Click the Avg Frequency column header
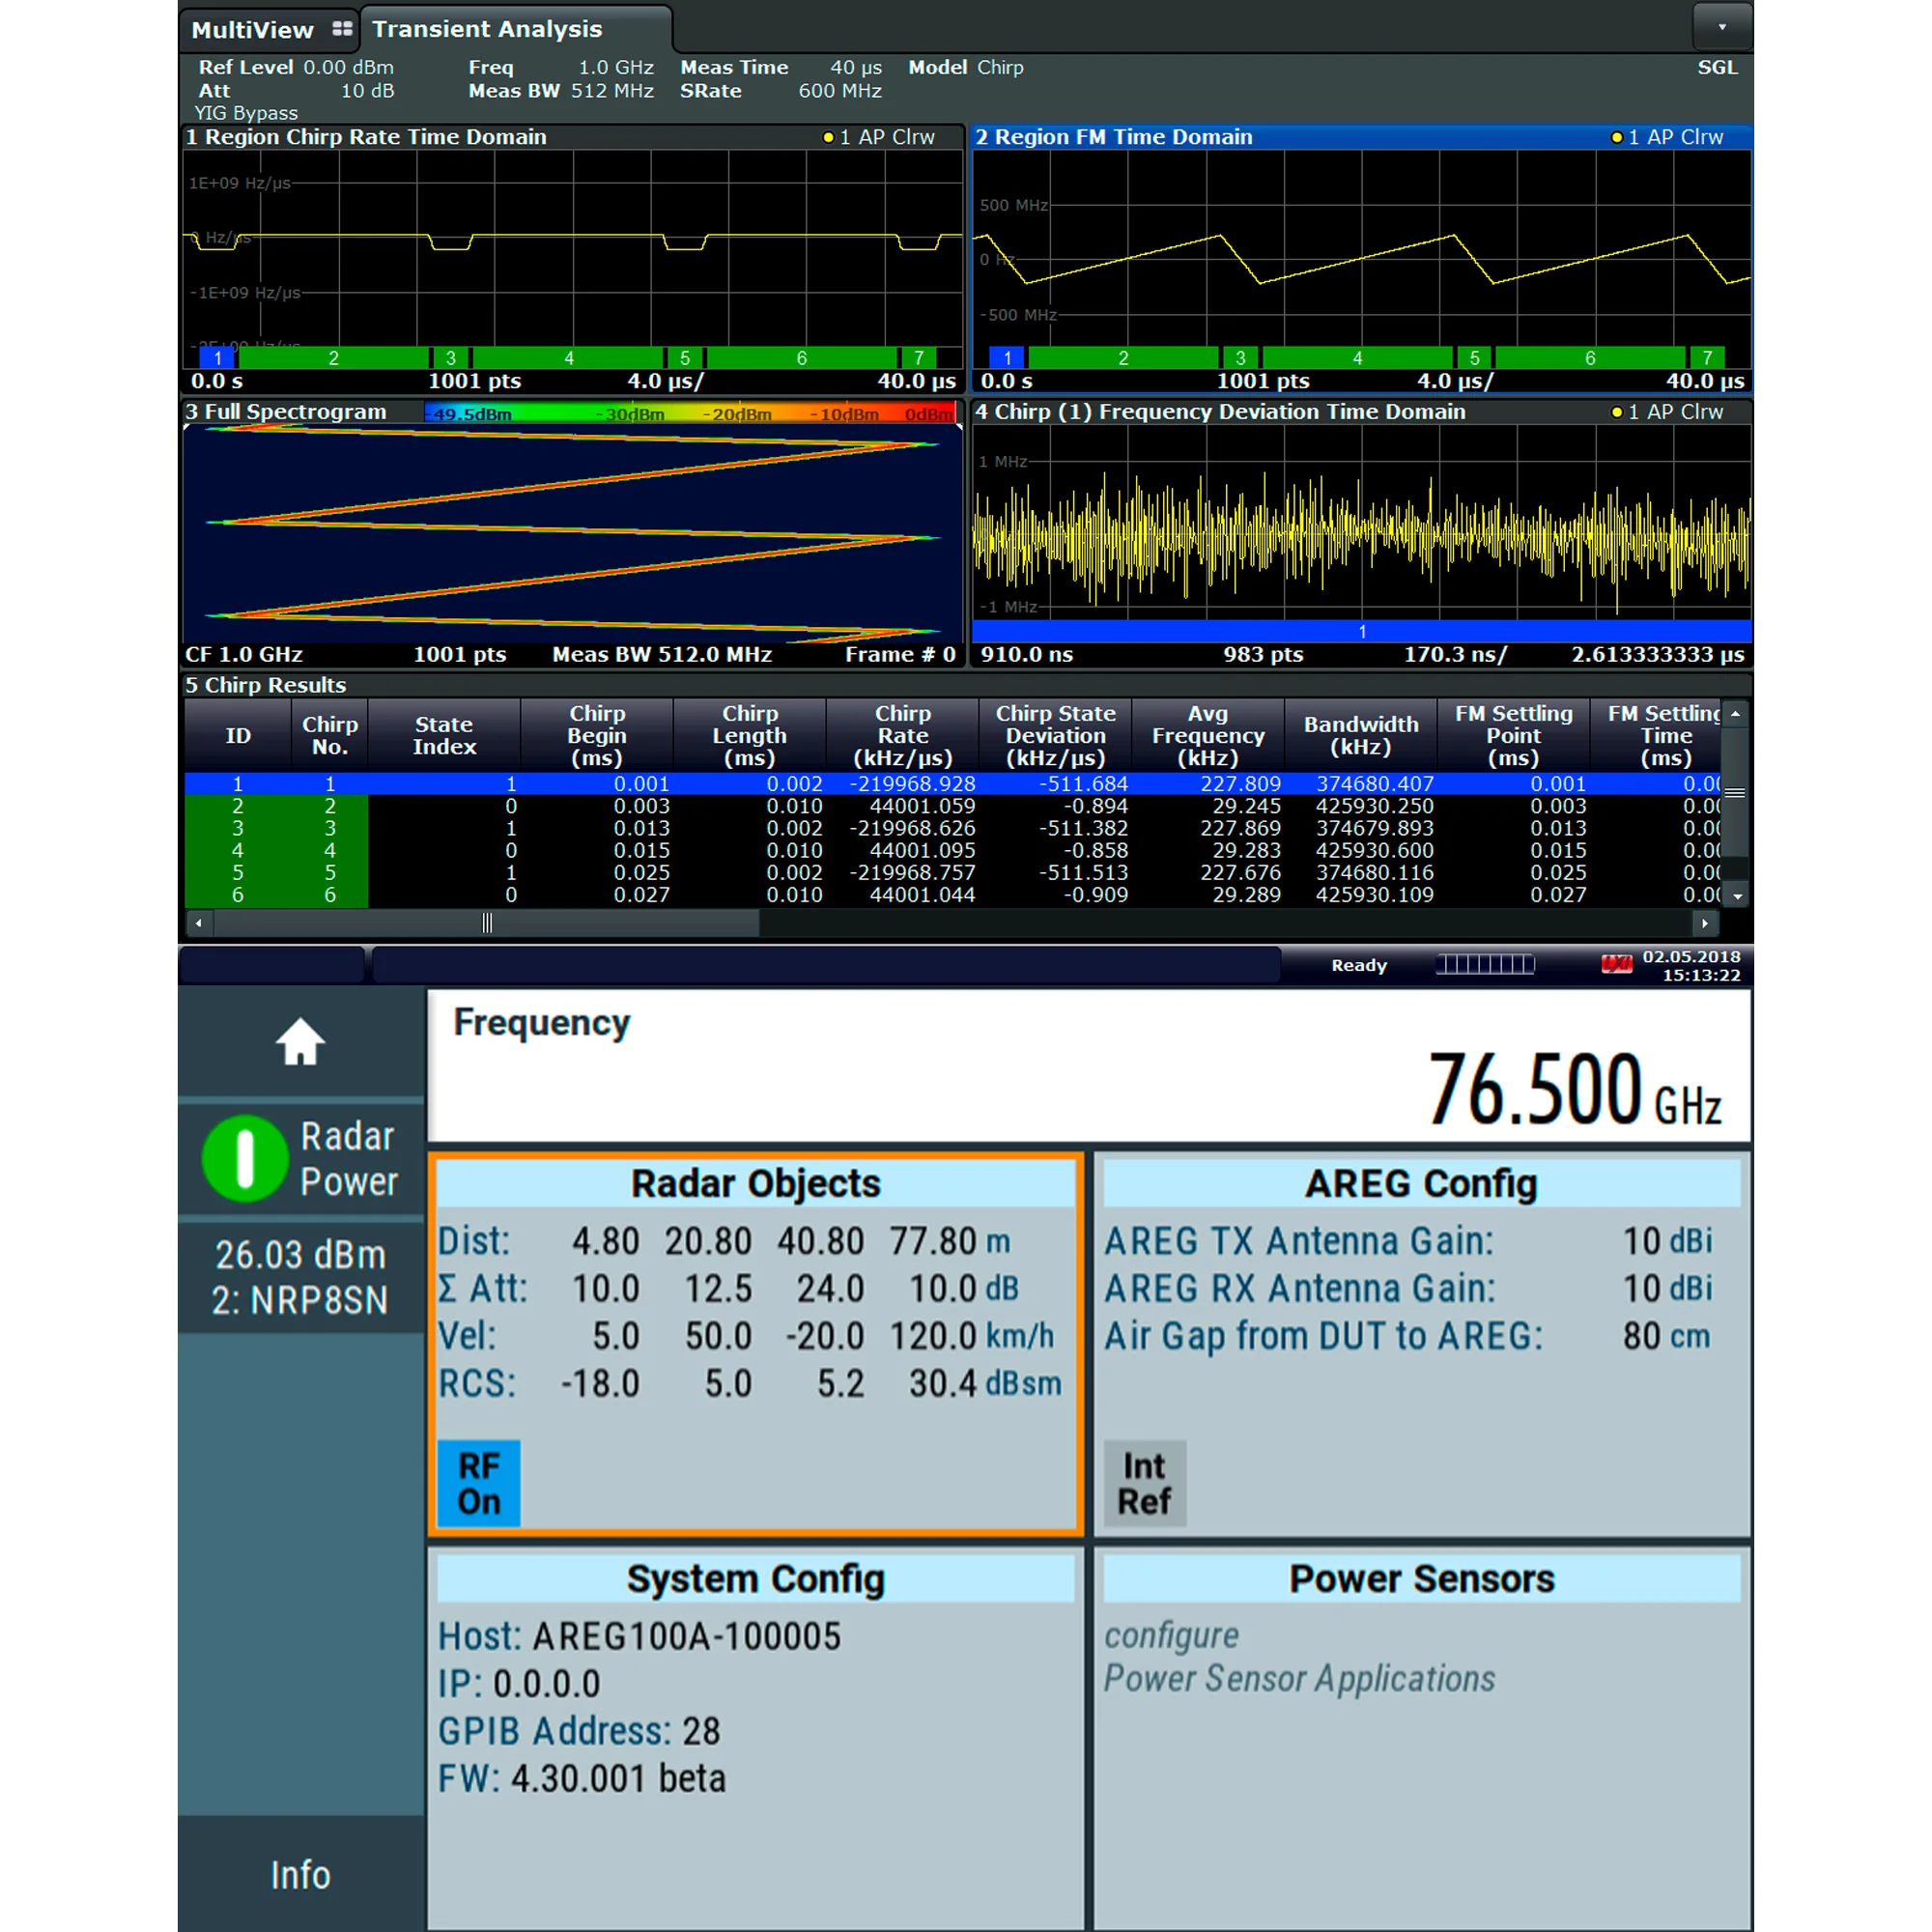The width and height of the screenshot is (1932, 1932). (x=1208, y=735)
